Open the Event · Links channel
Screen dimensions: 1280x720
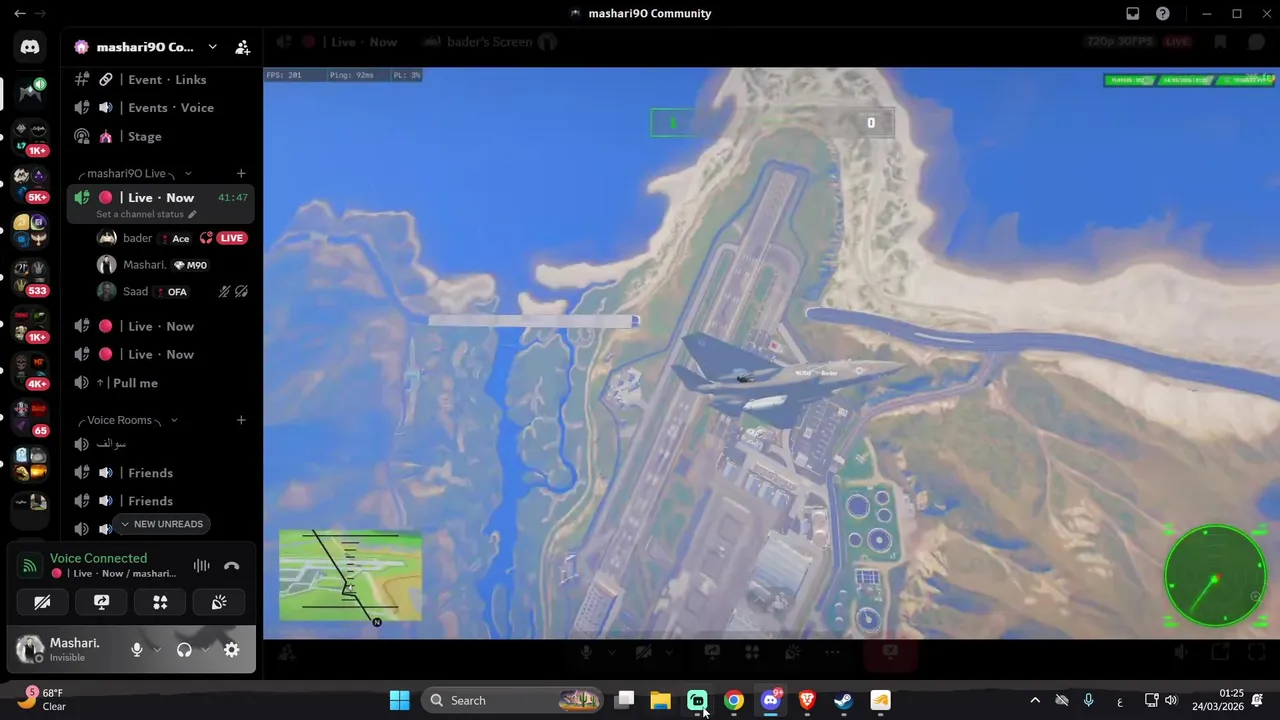pyautogui.click(x=160, y=79)
